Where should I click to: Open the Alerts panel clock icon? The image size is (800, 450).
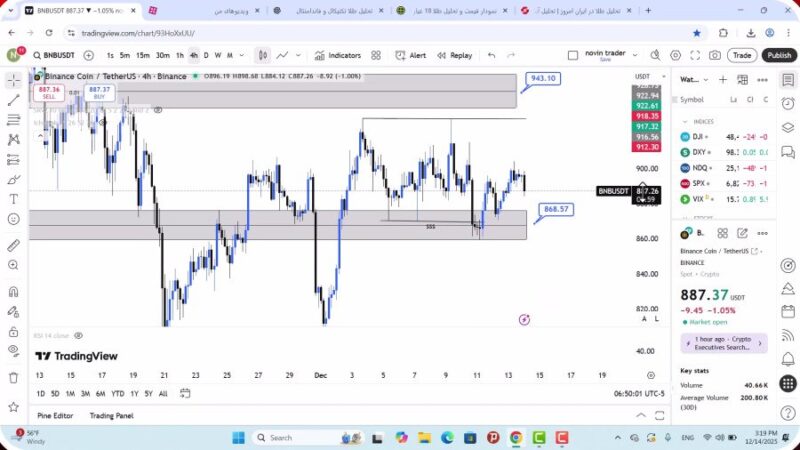(788, 101)
